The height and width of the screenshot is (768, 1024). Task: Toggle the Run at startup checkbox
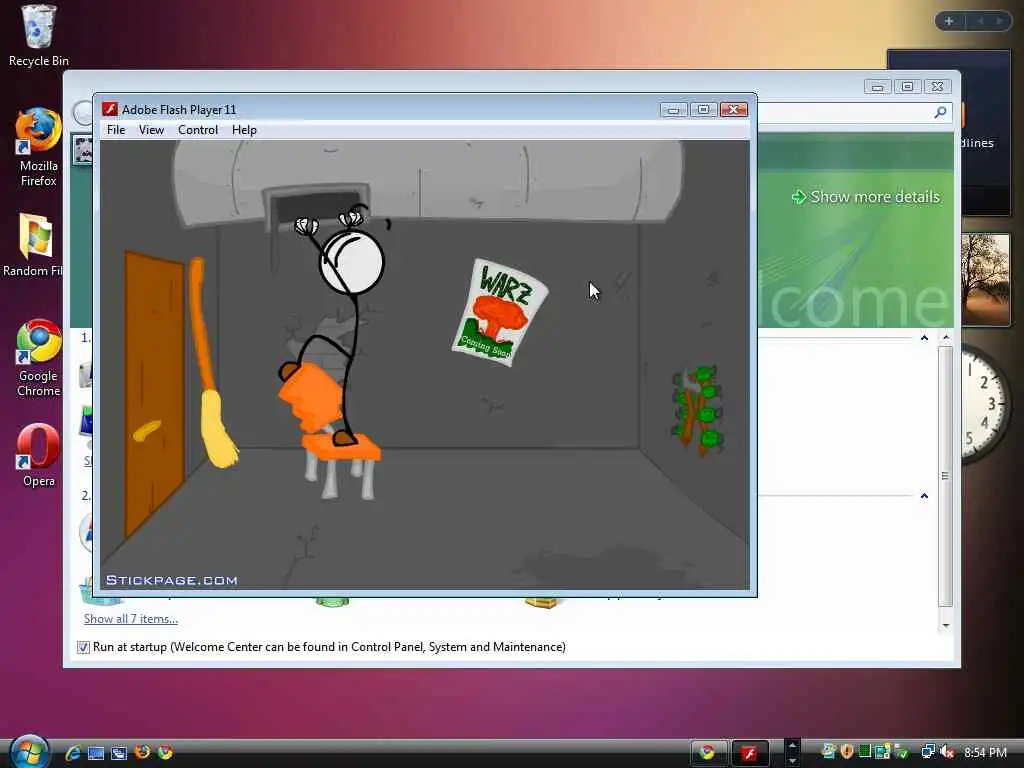[x=84, y=647]
